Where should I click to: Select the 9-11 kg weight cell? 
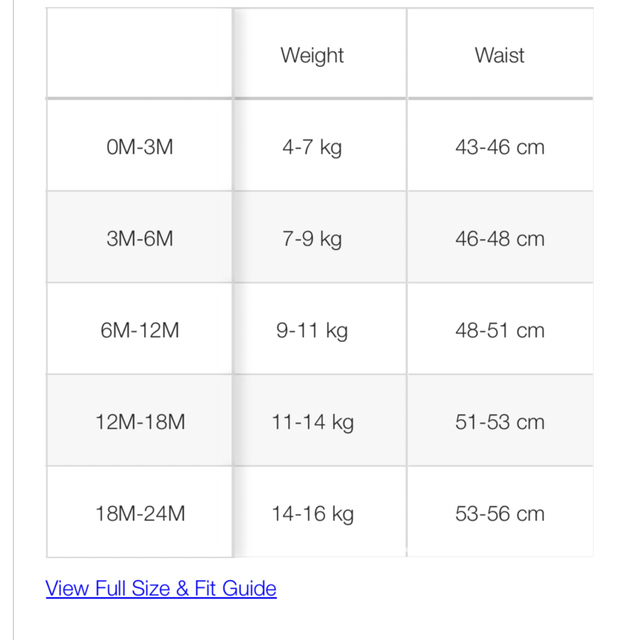click(x=320, y=329)
